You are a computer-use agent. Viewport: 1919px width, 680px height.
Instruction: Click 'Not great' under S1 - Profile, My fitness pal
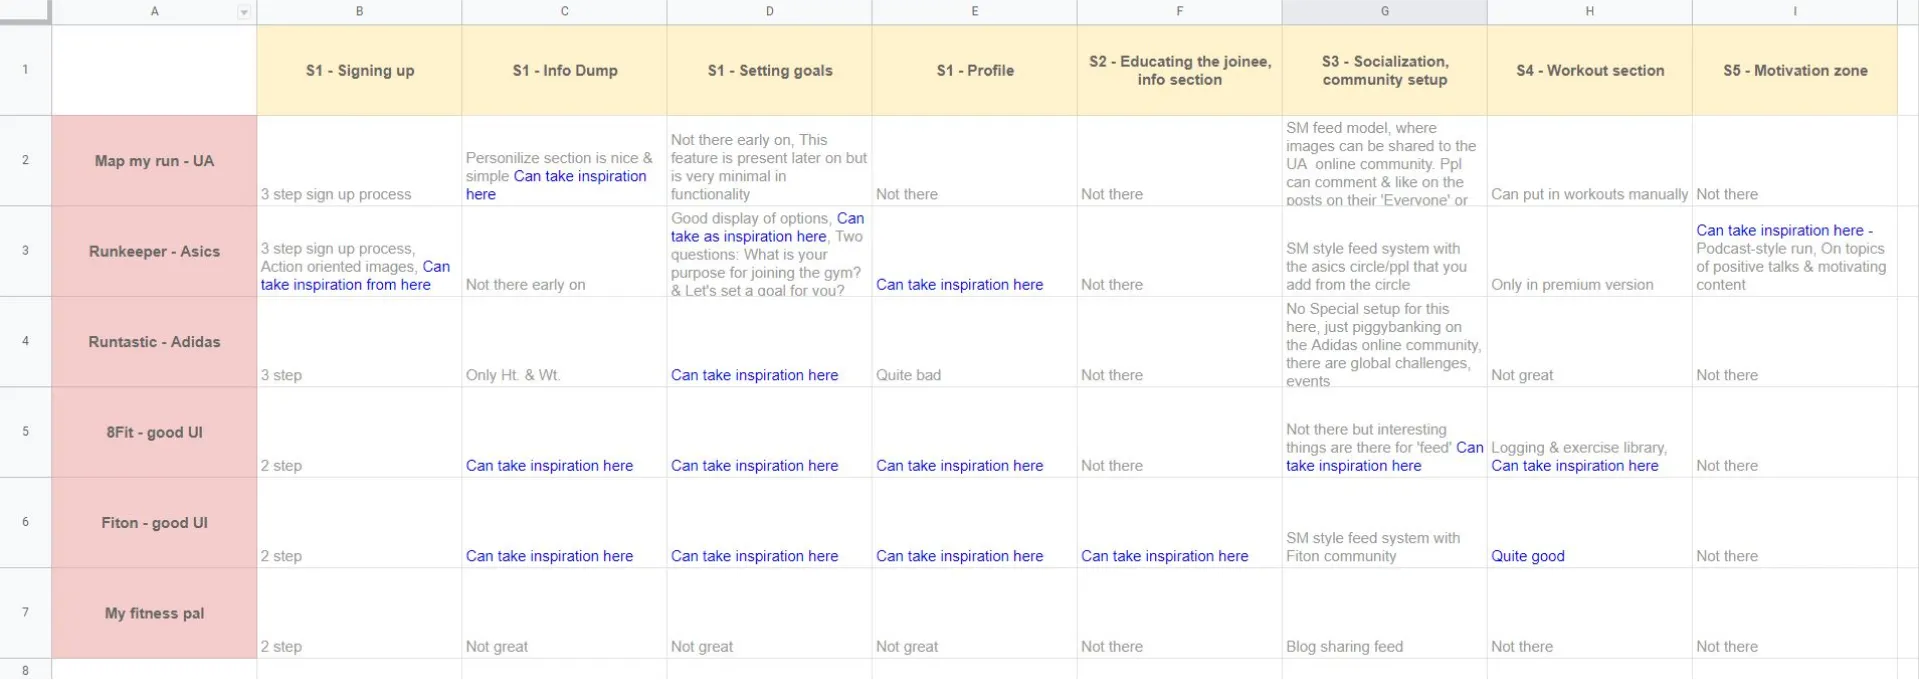(x=974, y=613)
